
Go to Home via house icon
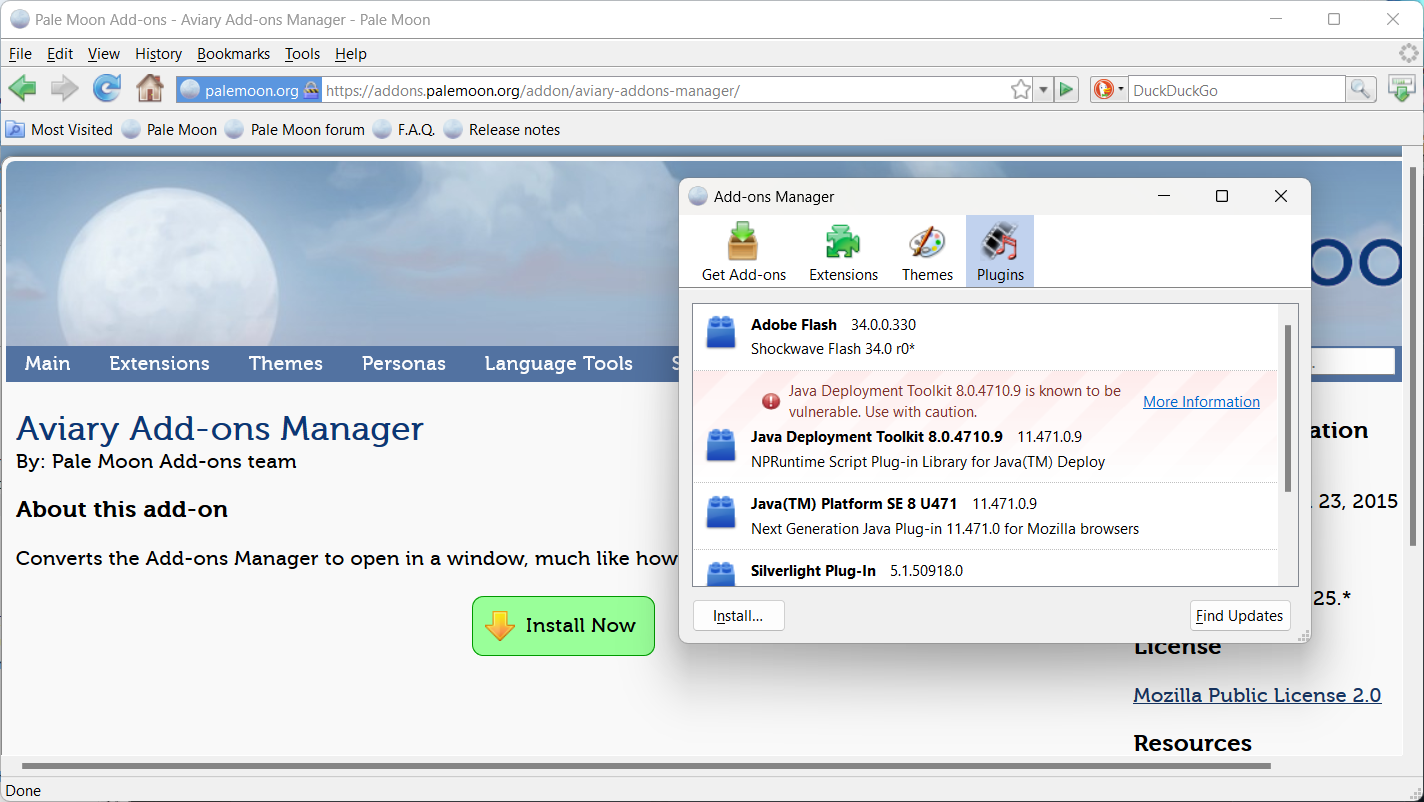(150, 89)
